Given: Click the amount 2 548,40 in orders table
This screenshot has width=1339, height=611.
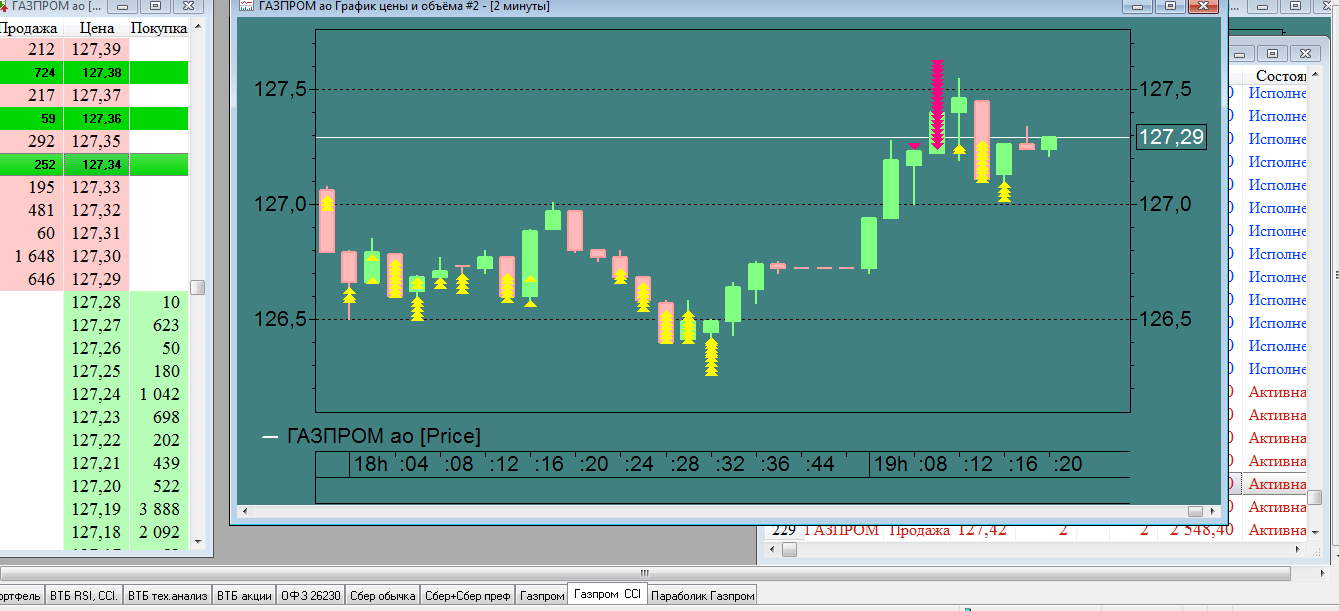Looking at the screenshot, I should (x=1202, y=530).
